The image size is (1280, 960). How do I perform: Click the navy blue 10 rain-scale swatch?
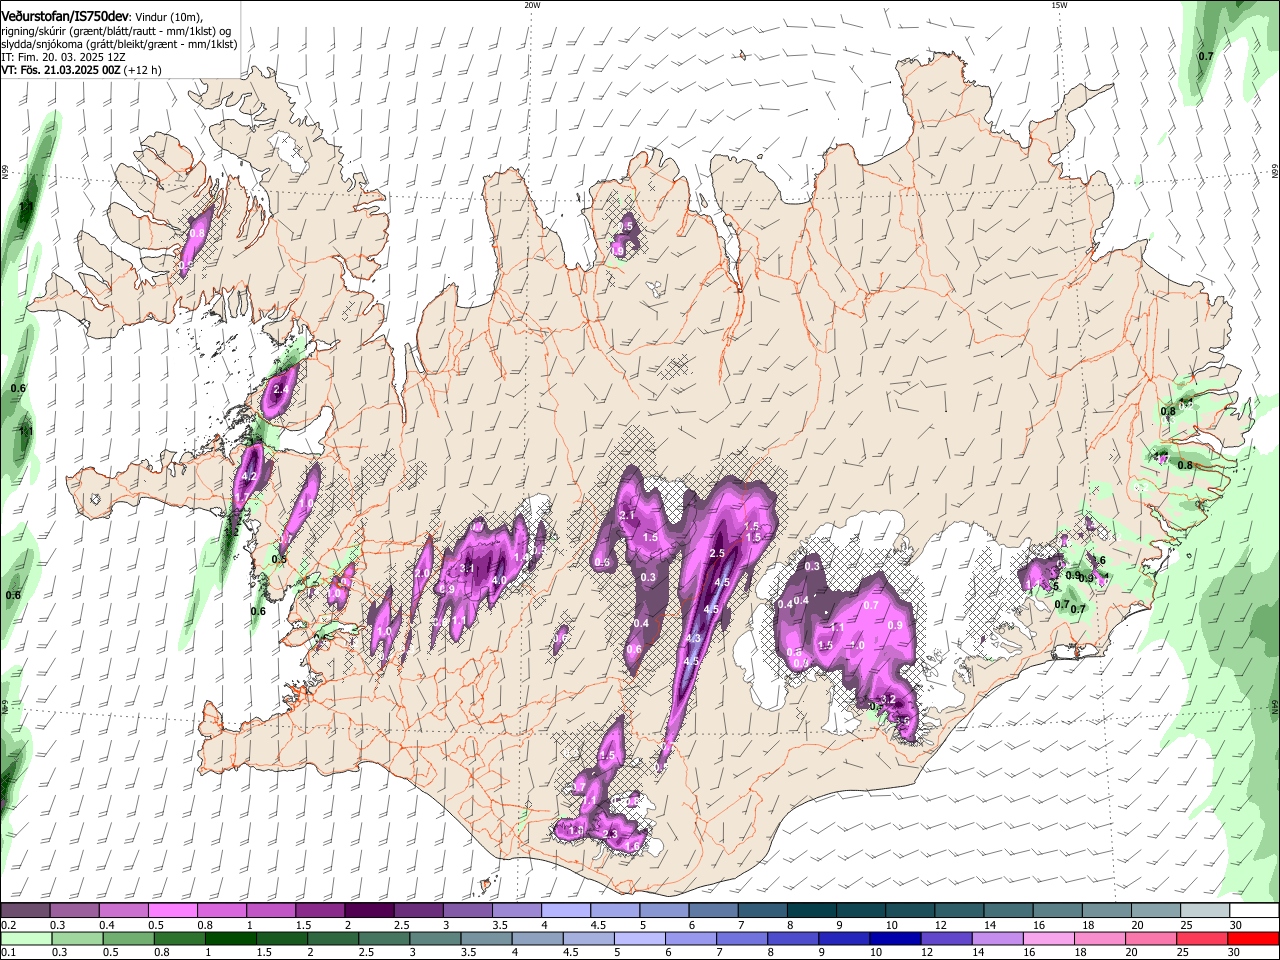[895, 938]
